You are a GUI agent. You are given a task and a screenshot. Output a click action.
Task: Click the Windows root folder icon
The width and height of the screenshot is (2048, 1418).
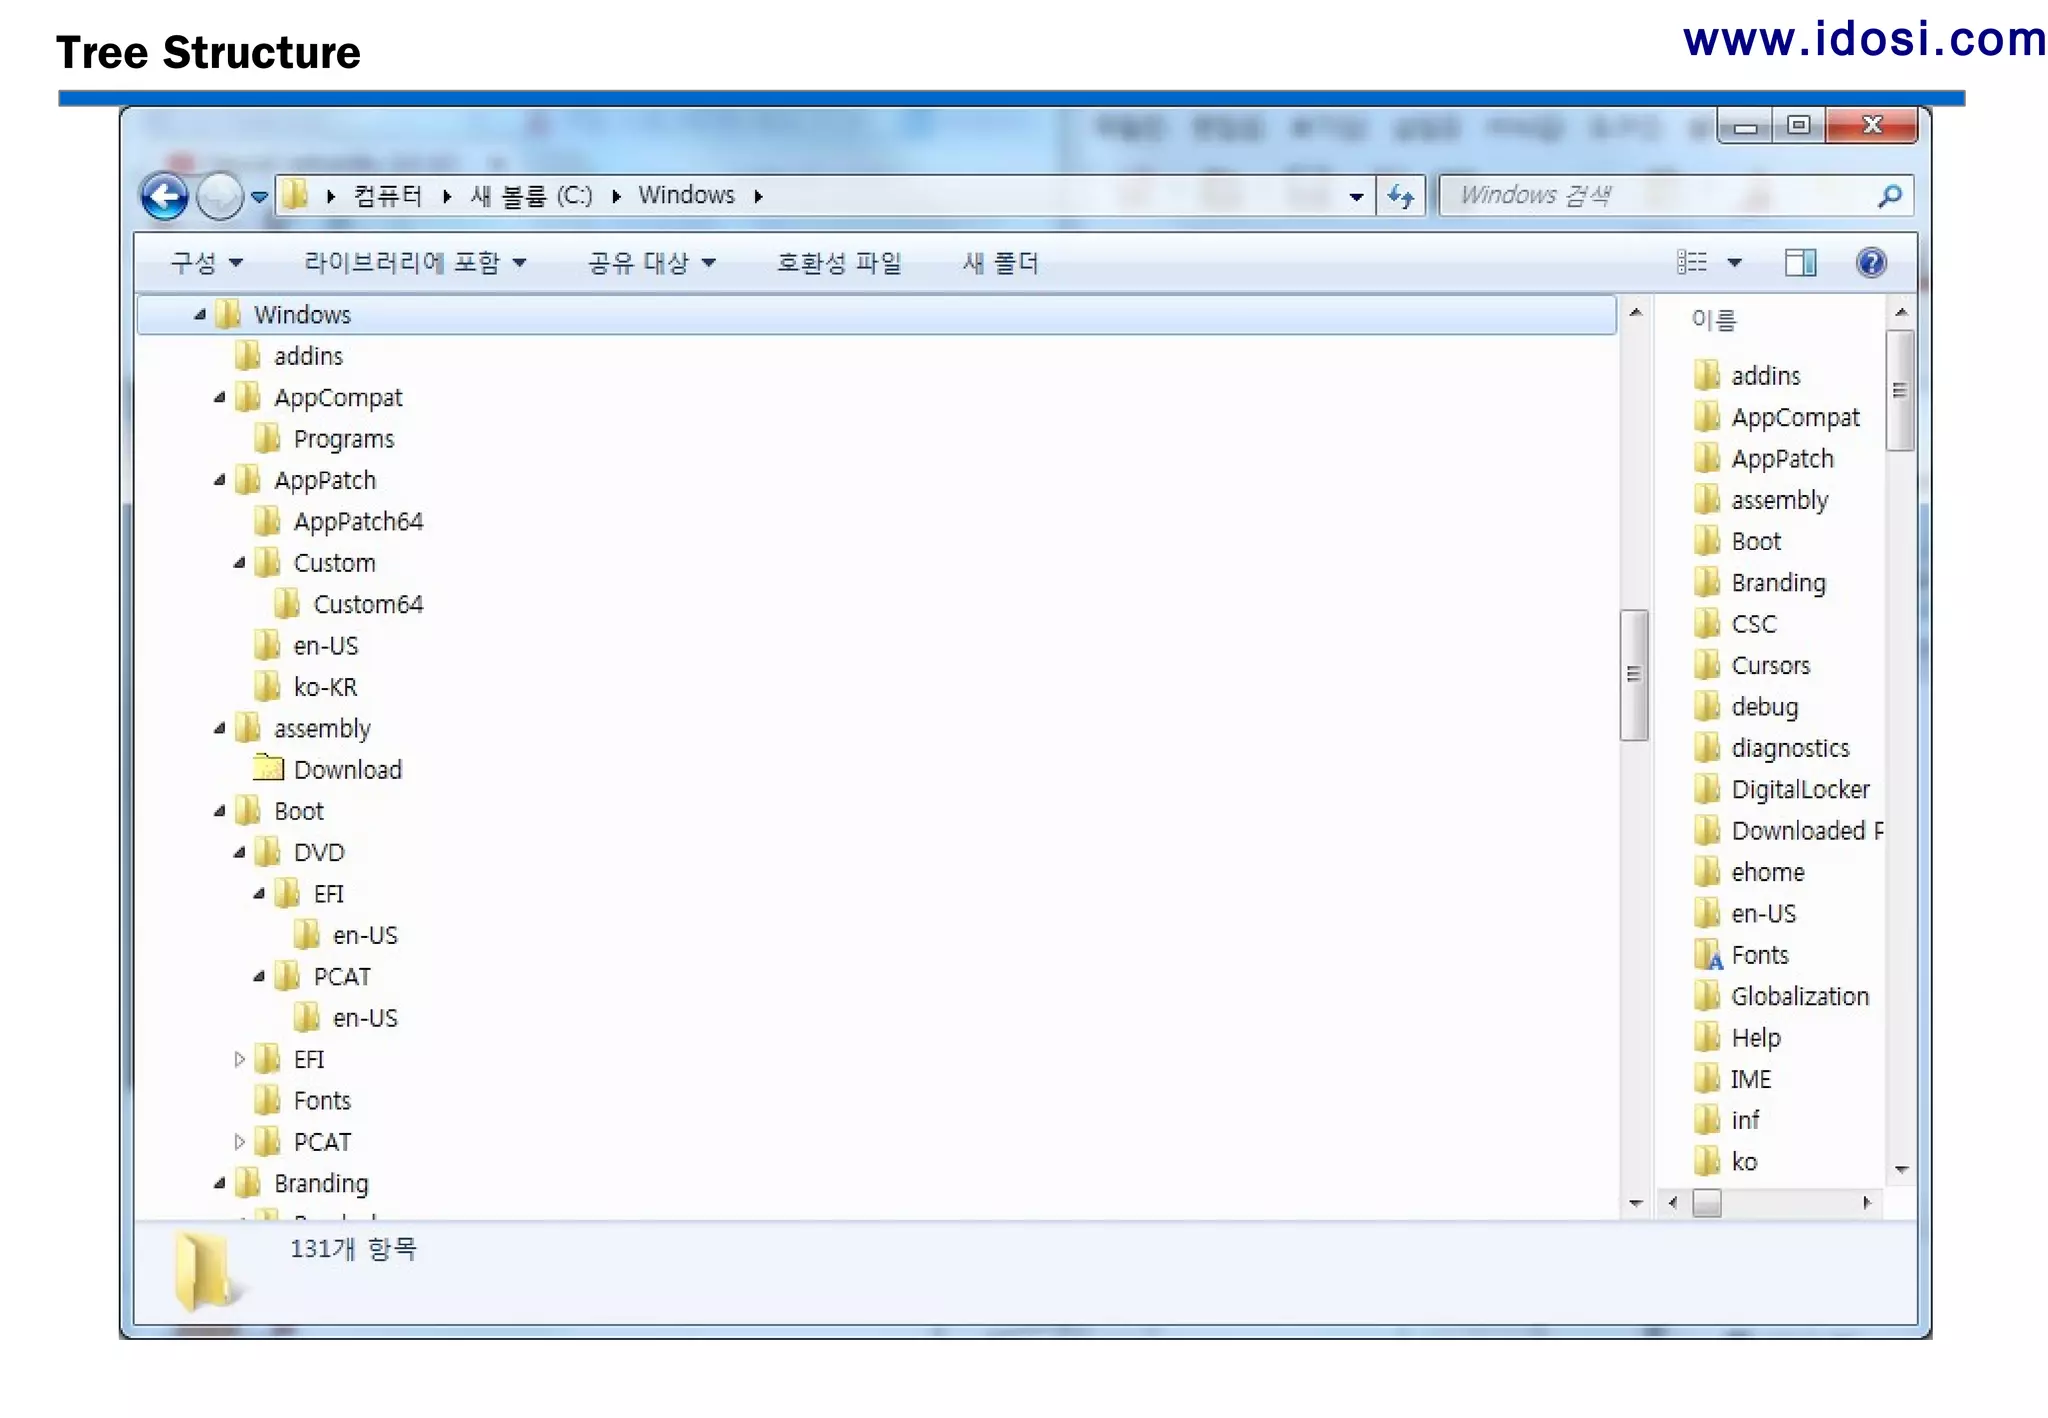coord(229,314)
